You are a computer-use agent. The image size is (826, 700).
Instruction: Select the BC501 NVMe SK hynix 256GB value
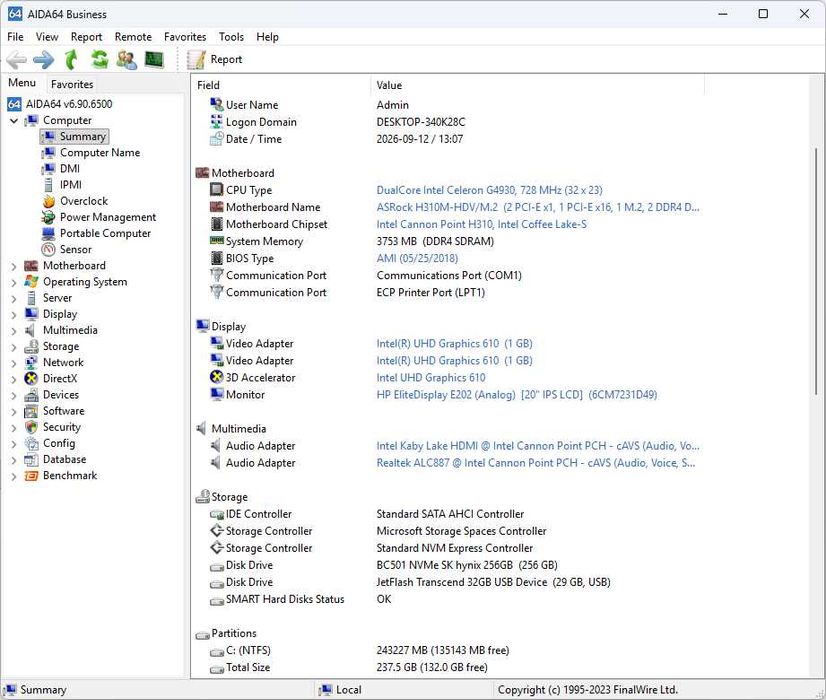pos(467,565)
